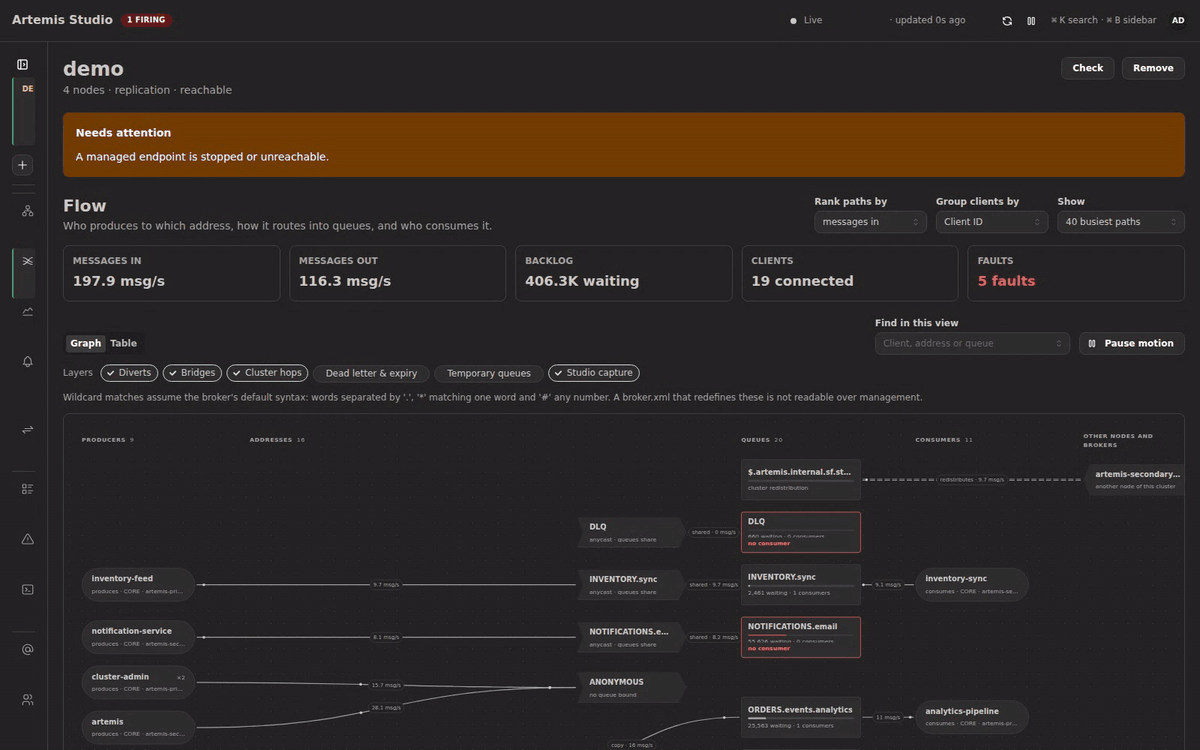Open the Show busiest paths dropdown

(1121, 222)
